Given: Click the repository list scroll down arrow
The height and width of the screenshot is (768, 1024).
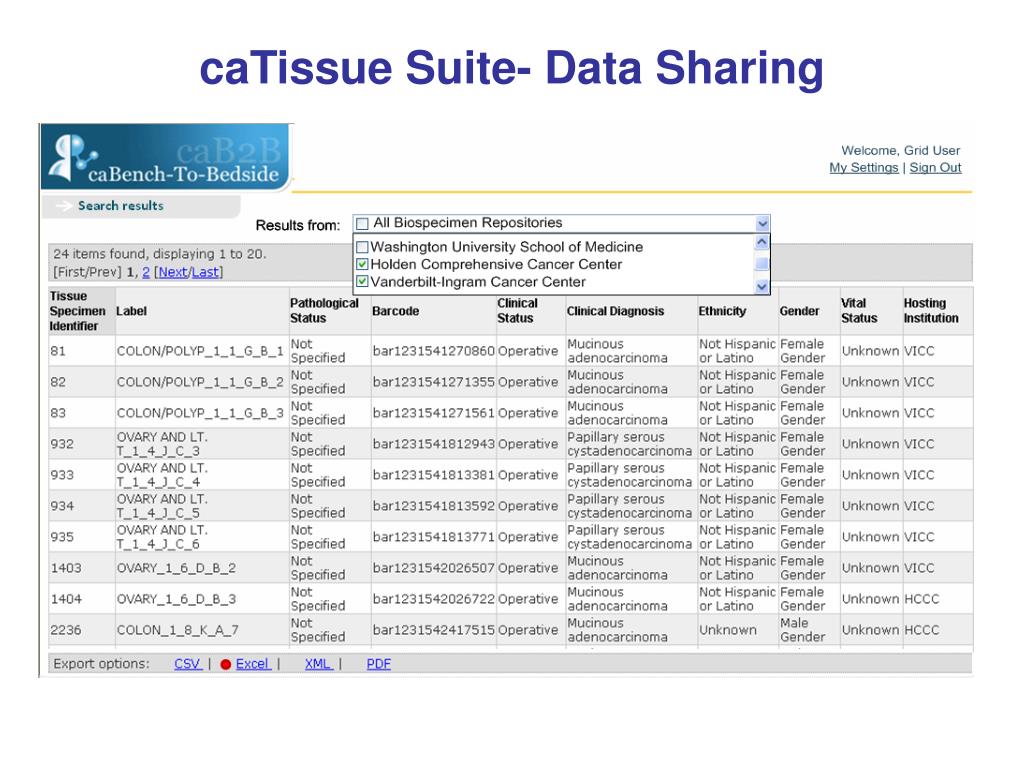Looking at the screenshot, I should (761, 286).
